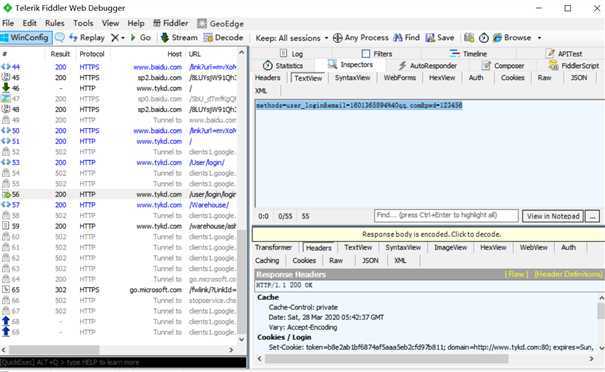
Task: Select request WebForms tab
Action: [x=400, y=78]
